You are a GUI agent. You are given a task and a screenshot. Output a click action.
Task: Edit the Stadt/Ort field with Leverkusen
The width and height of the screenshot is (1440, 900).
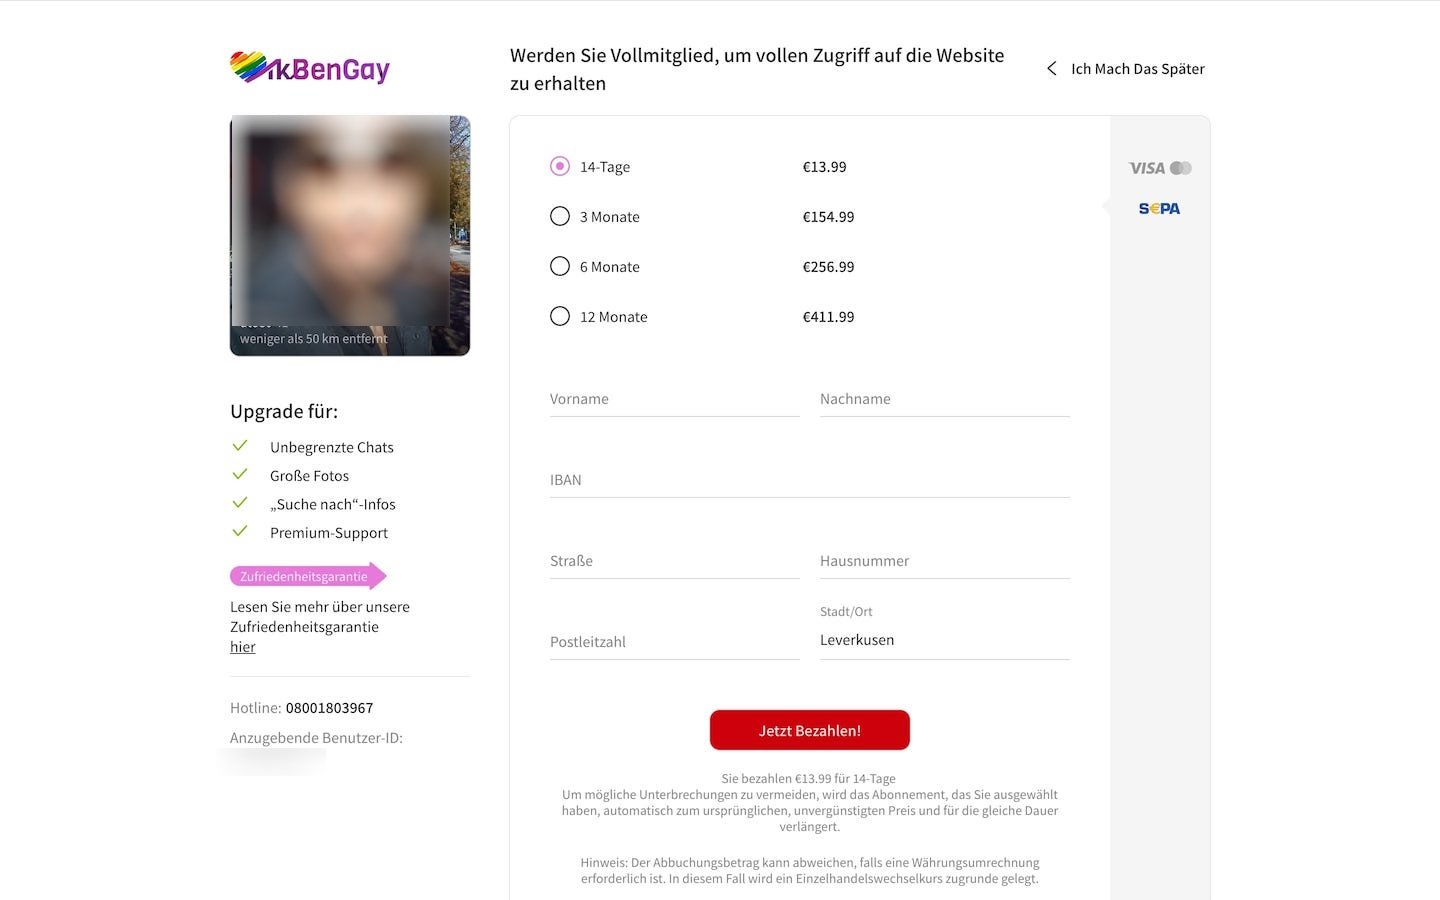tap(944, 640)
